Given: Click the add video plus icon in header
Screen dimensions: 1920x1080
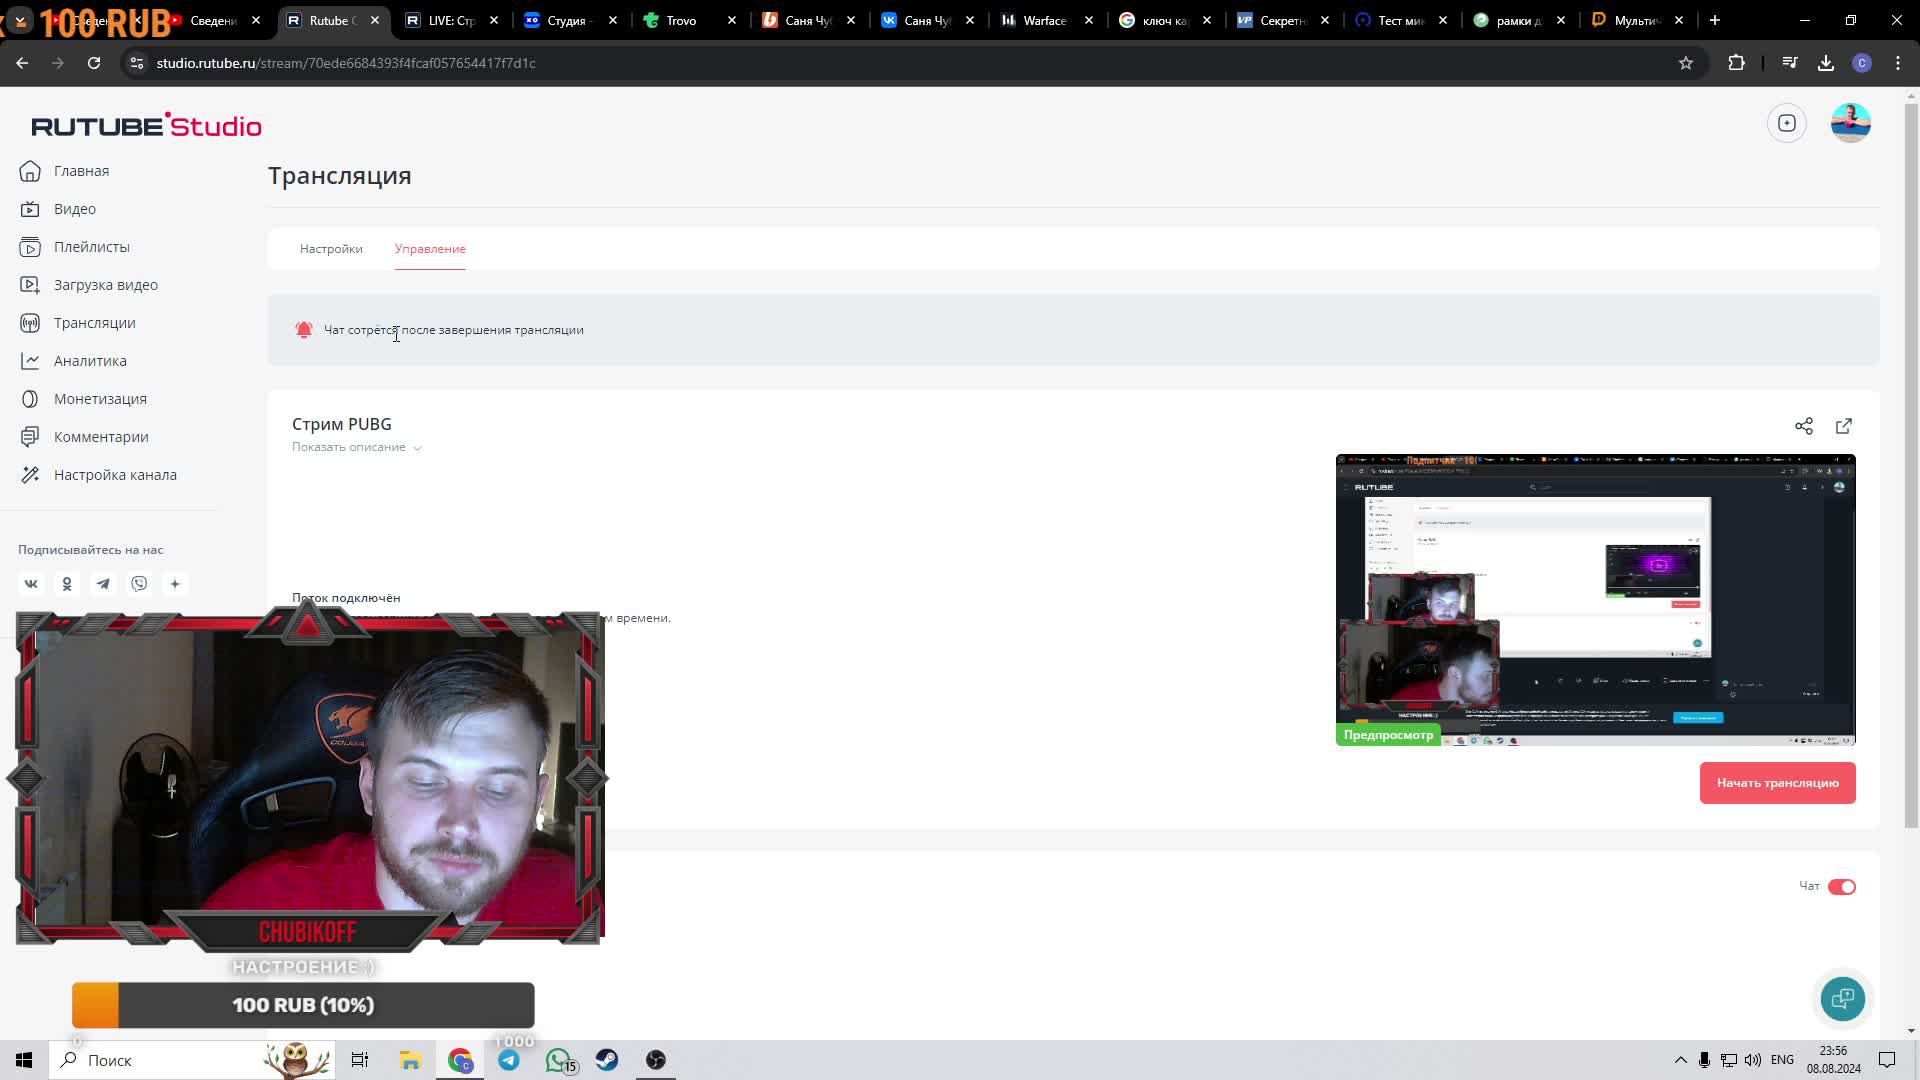Looking at the screenshot, I should [x=1786, y=123].
